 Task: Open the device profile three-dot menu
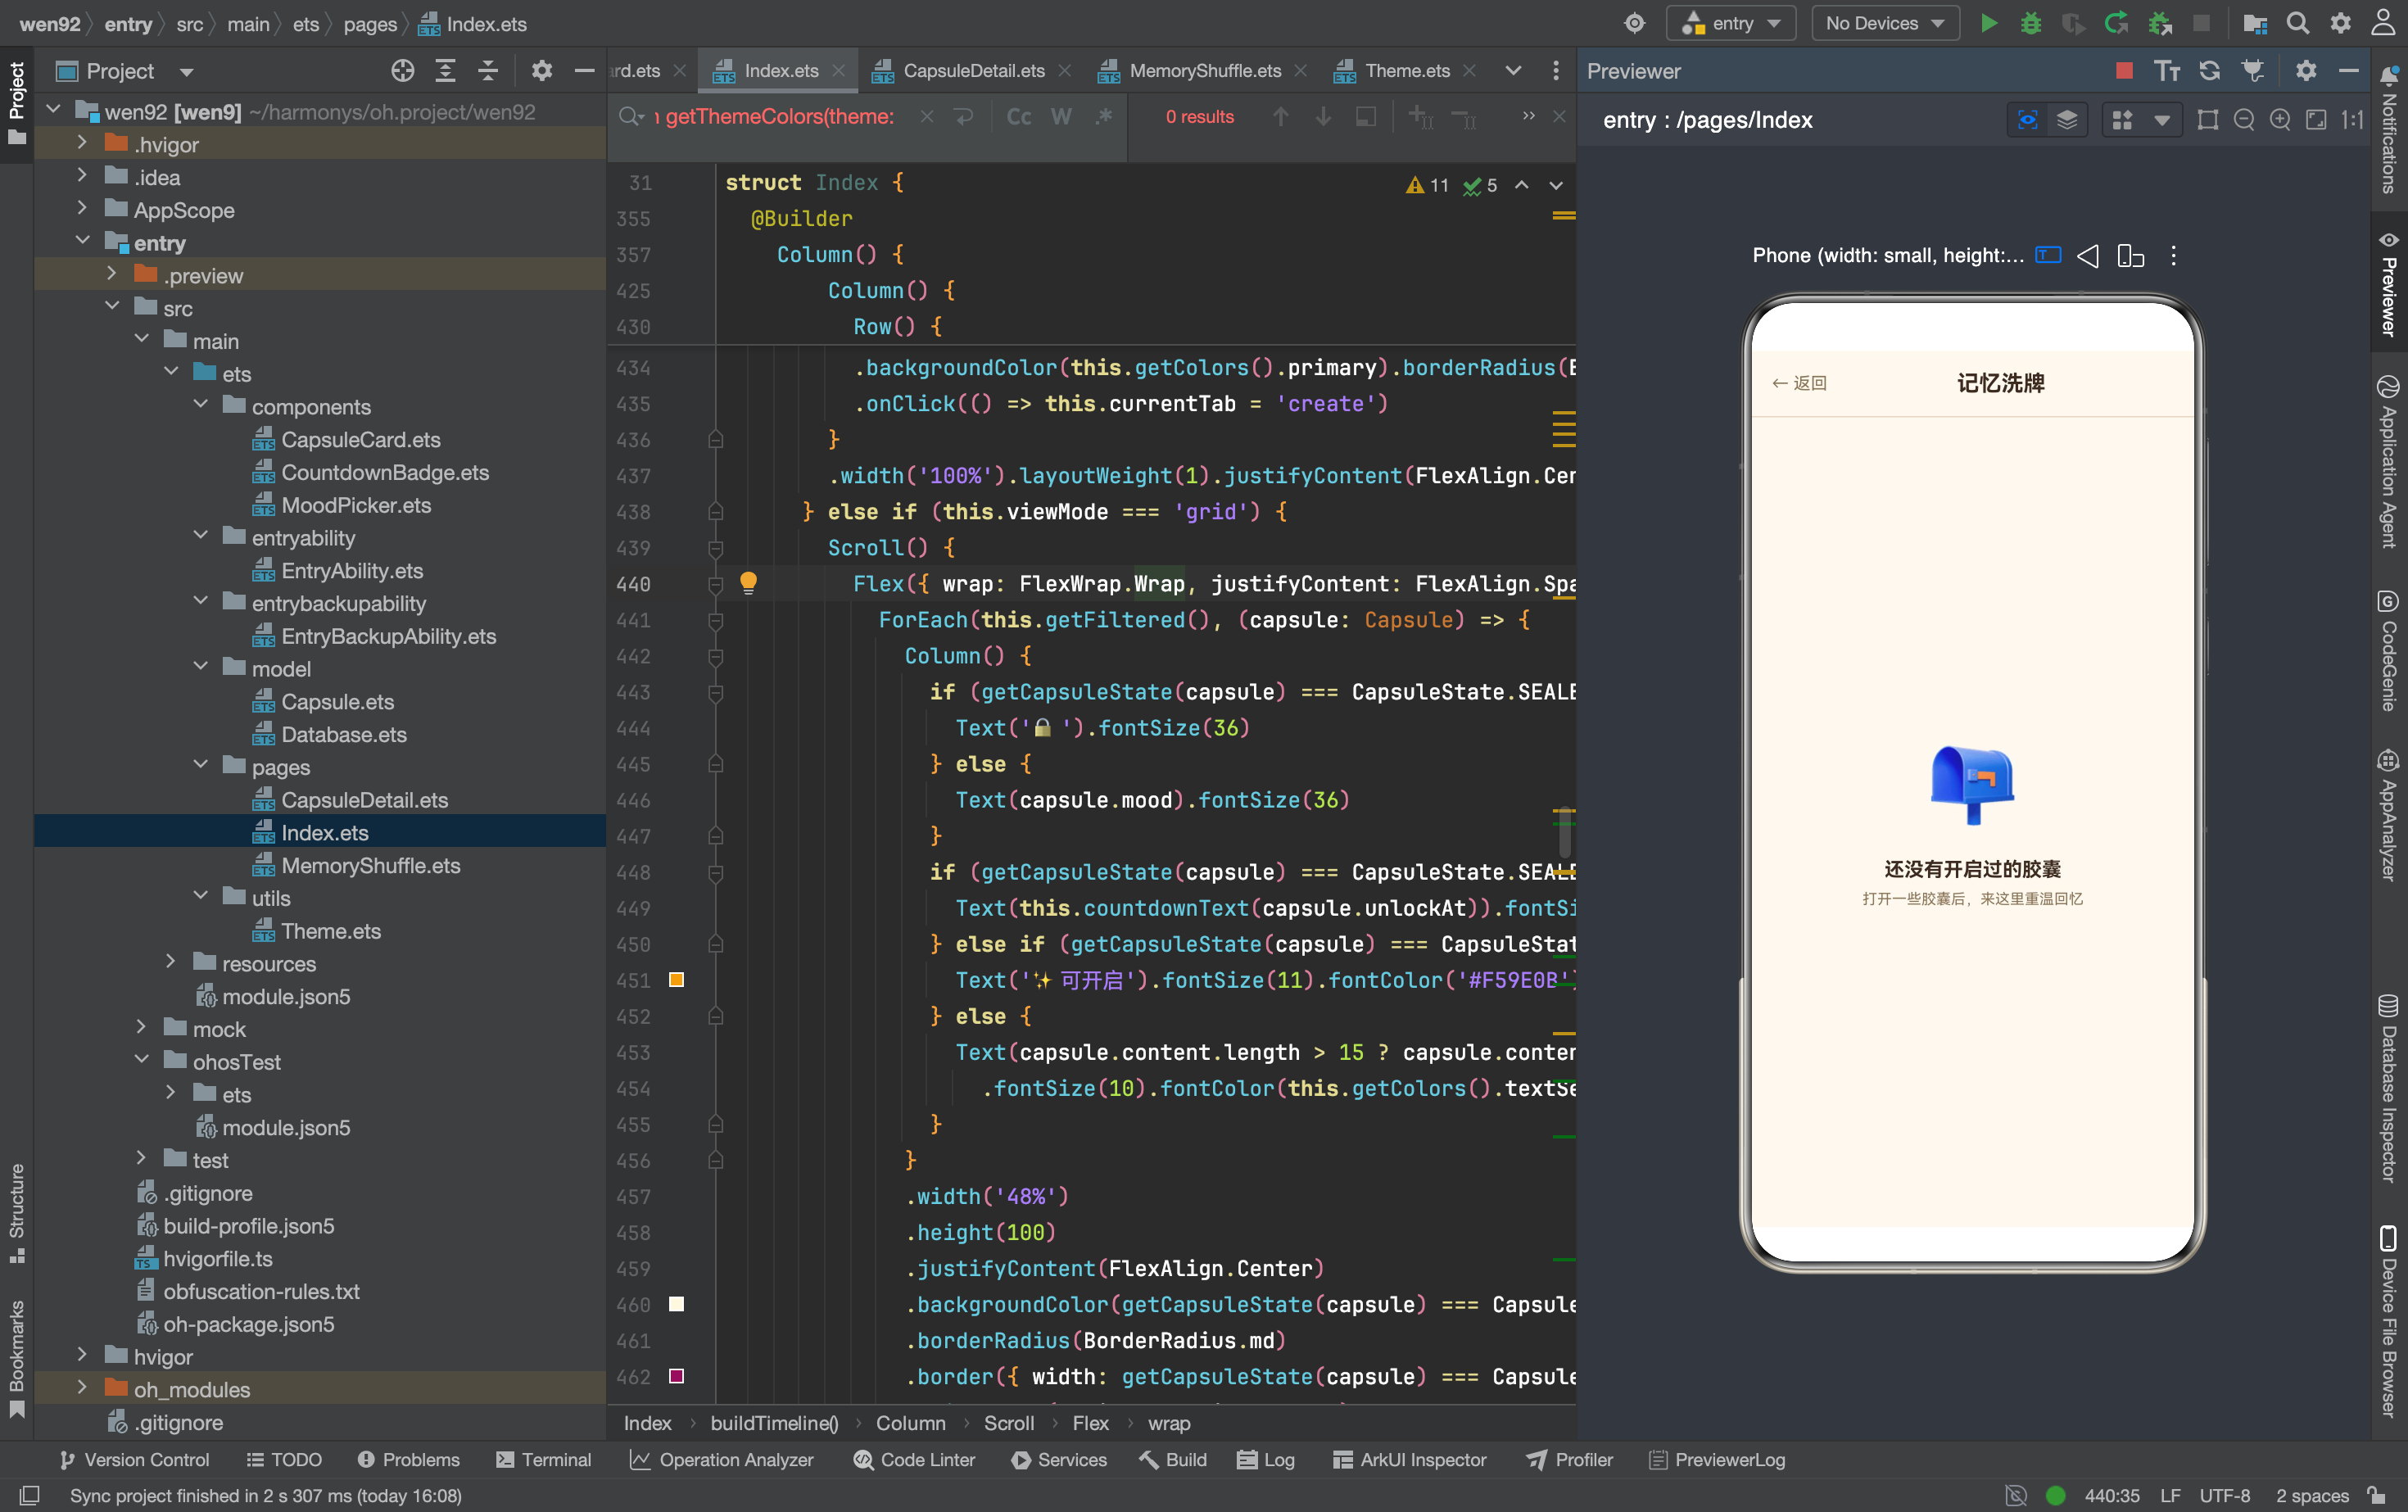(x=2174, y=256)
